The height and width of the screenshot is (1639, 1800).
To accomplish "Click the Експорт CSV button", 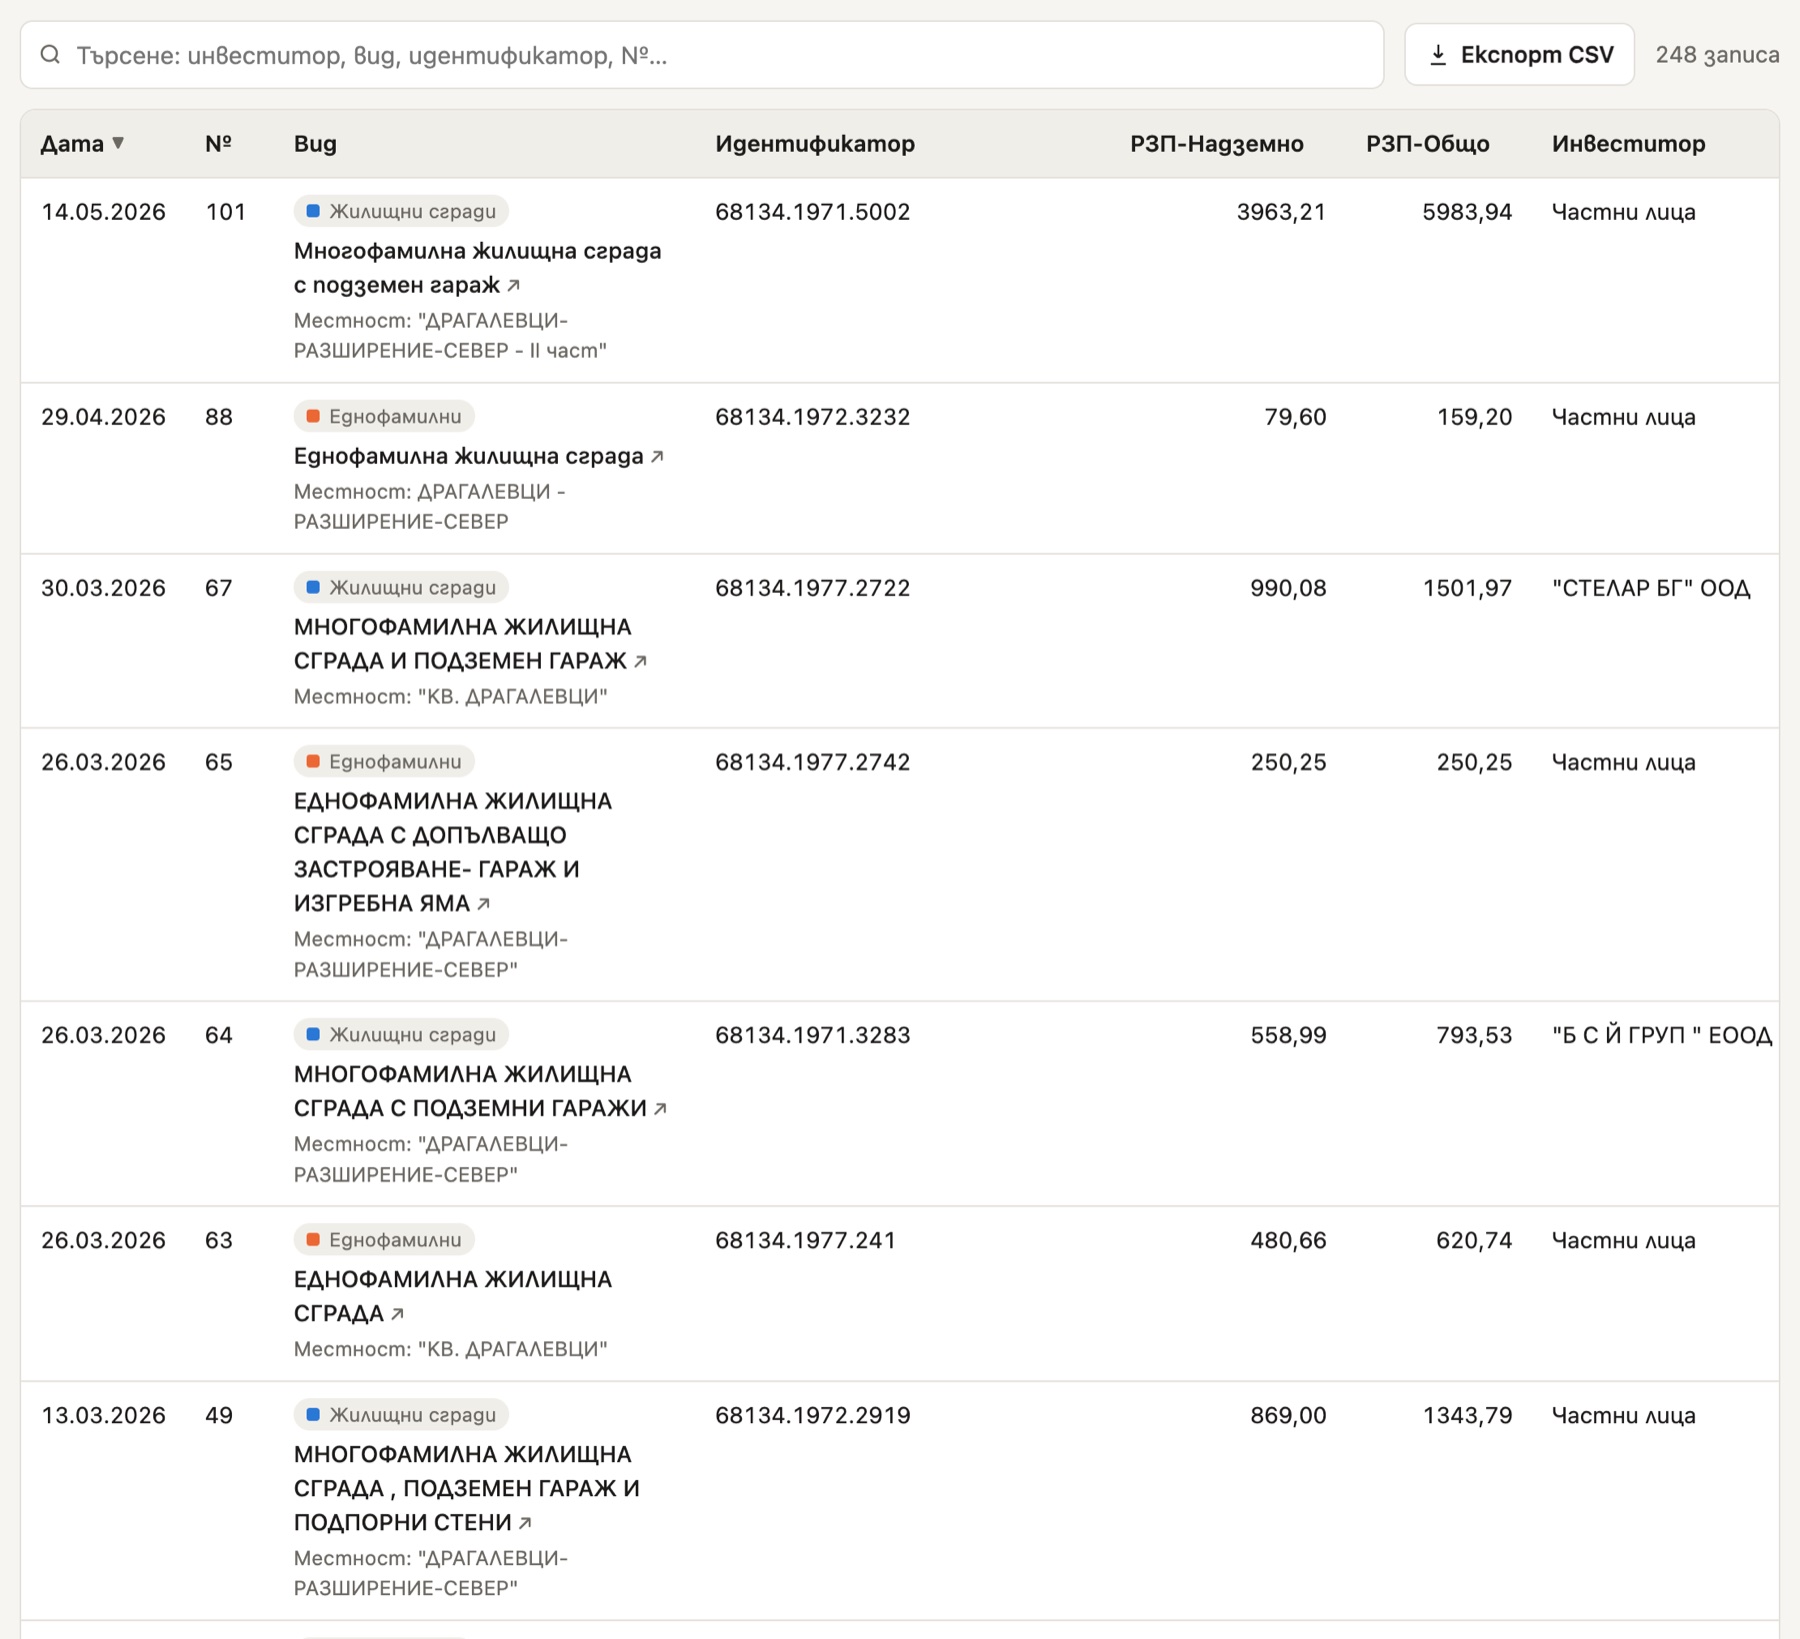I will [1519, 55].
